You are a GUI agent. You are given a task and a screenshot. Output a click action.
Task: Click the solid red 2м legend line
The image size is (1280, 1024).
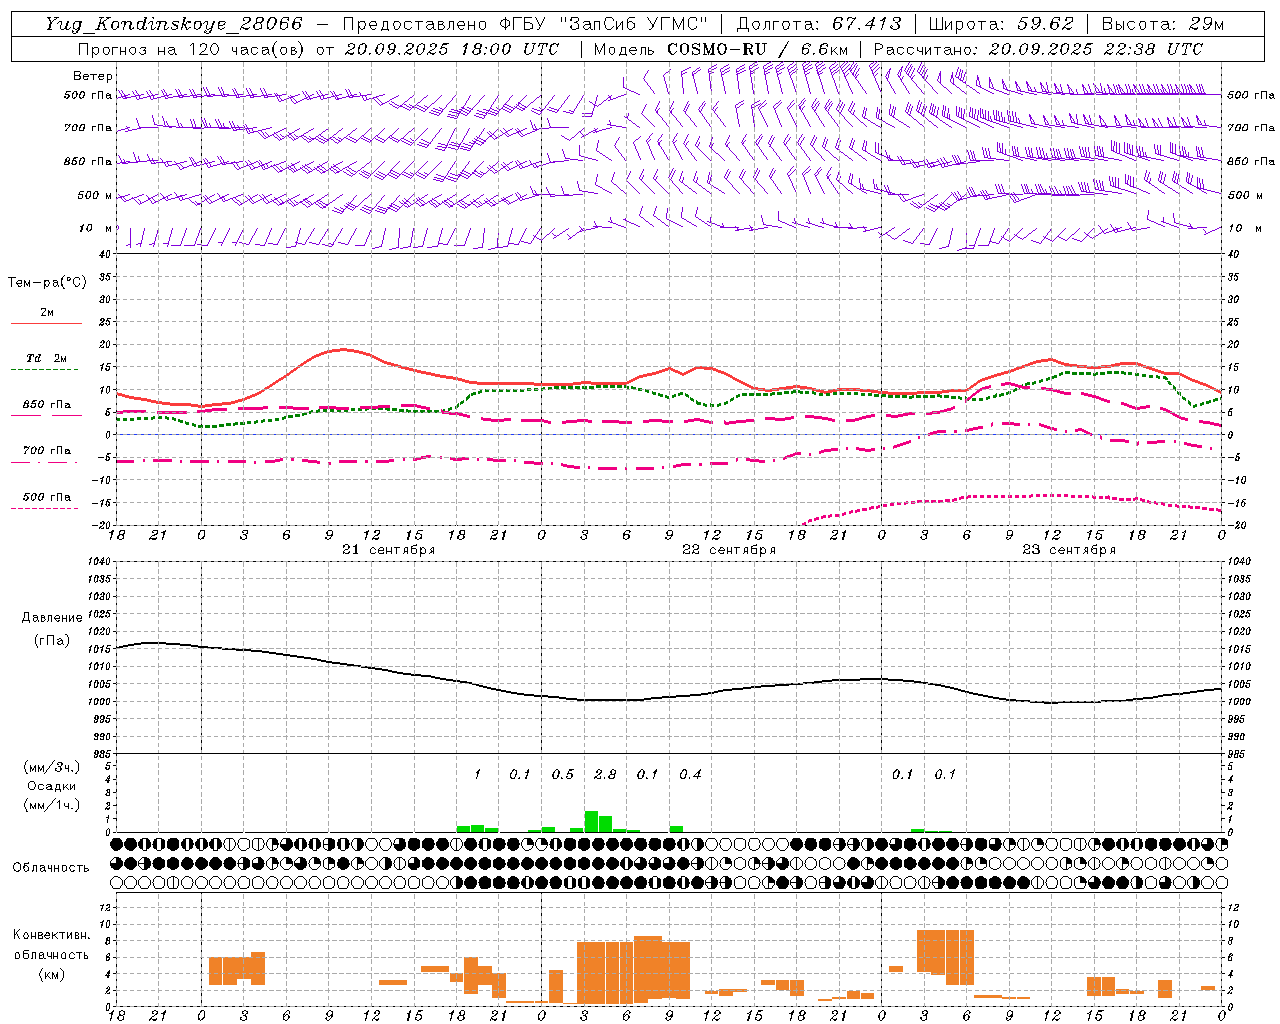46,323
